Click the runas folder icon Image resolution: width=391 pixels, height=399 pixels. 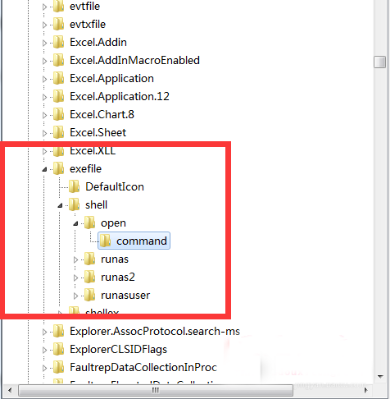[90, 259]
